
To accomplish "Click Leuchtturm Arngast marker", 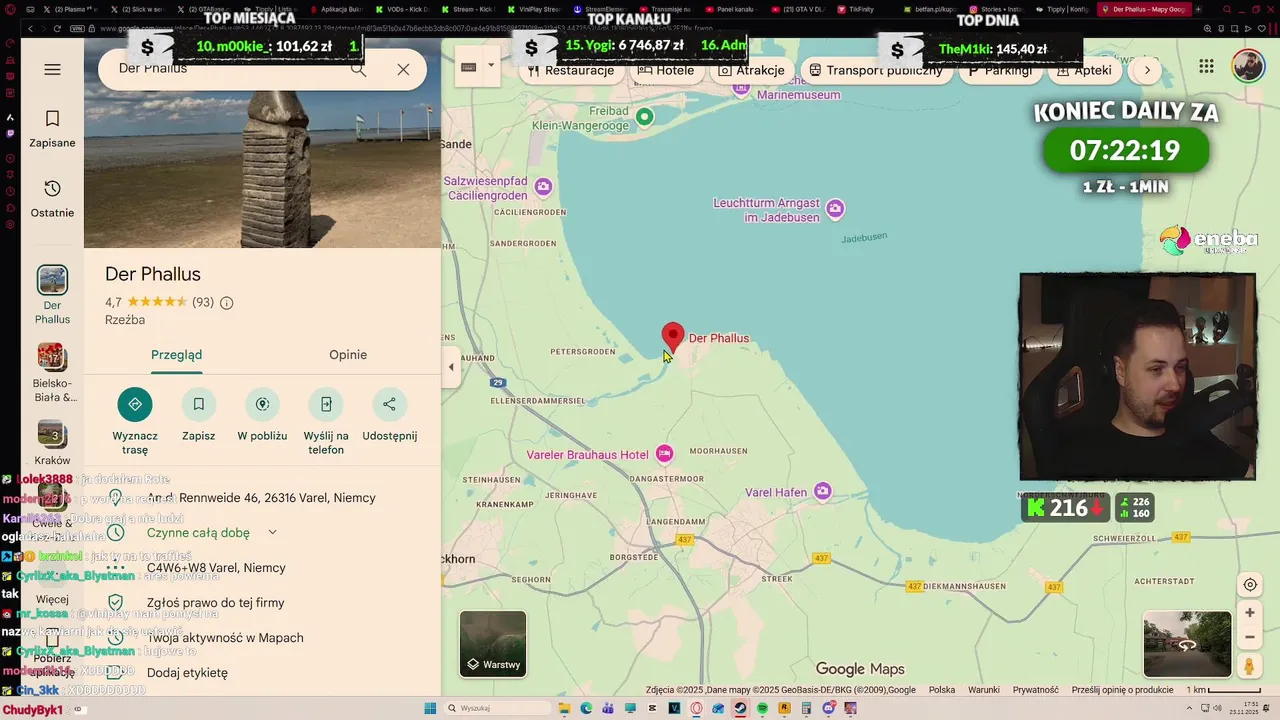I will point(835,208).
